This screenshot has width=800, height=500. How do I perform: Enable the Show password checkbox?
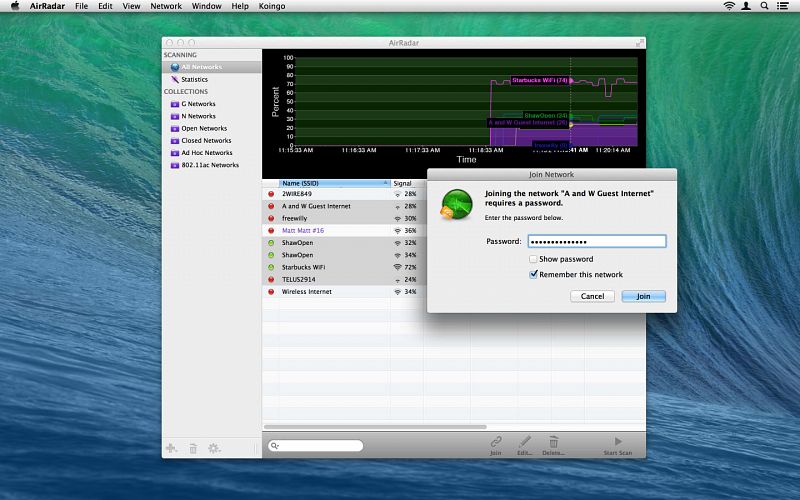coord(534,259)
